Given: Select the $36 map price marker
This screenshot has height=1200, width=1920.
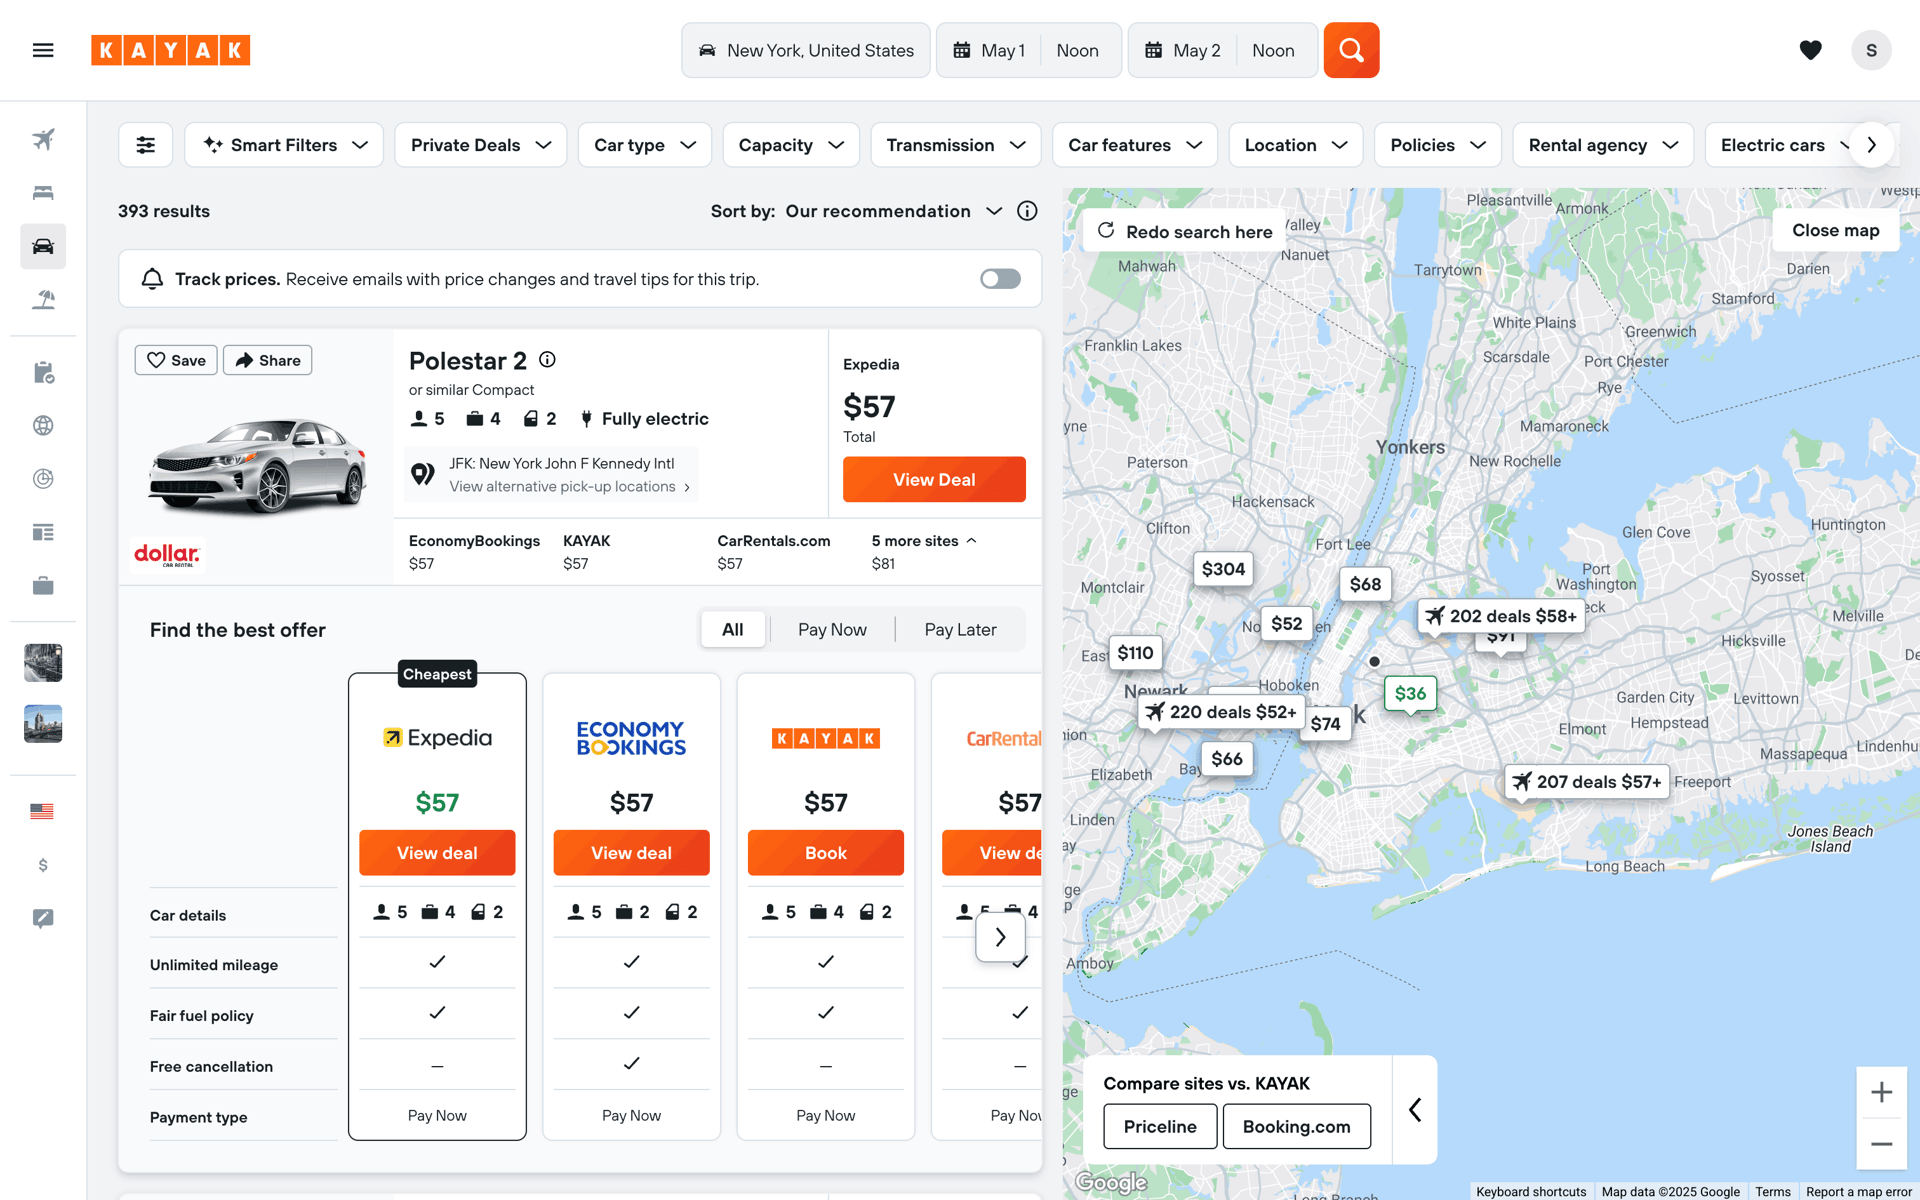Looking at the screenshot, I should coord(1410,694).
